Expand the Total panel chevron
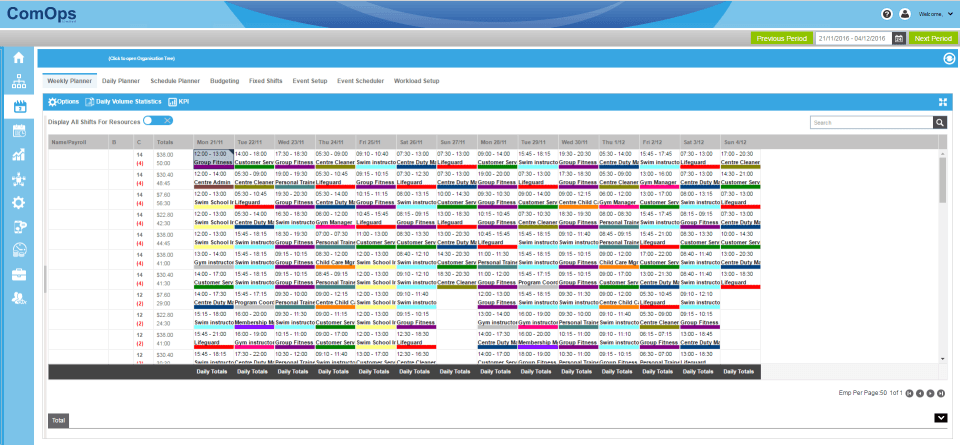 point(941,418)
